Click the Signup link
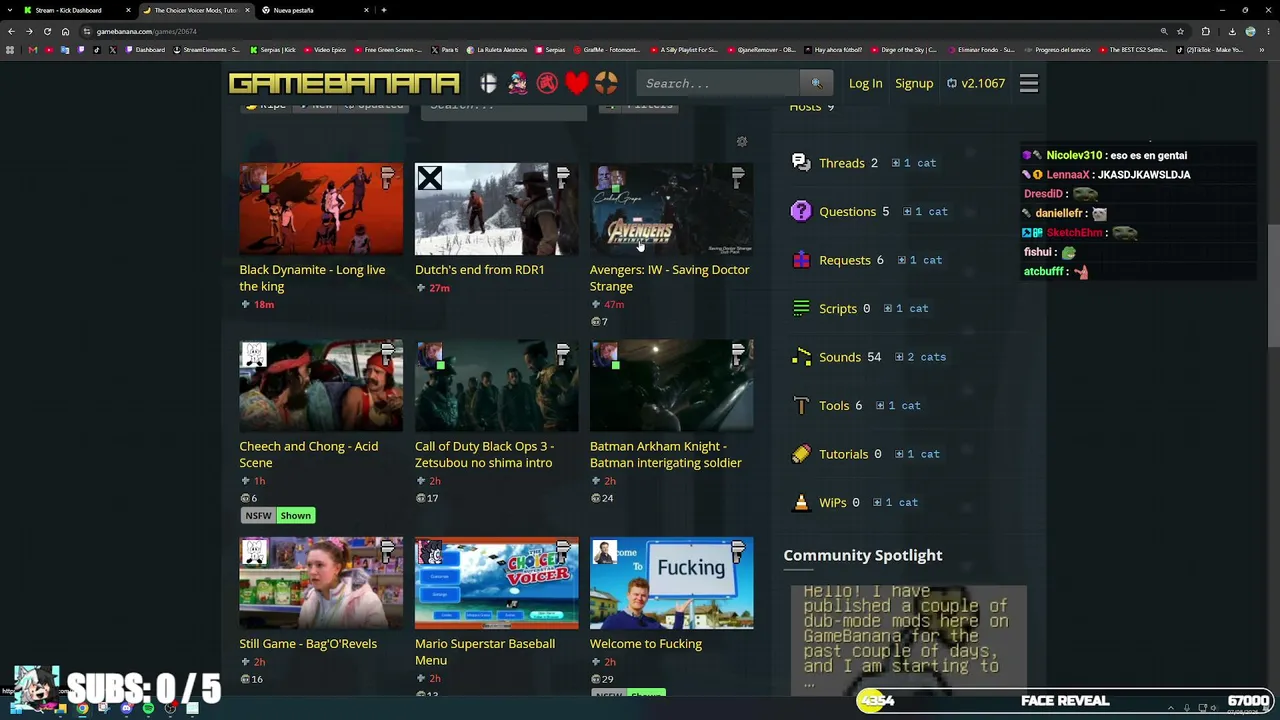This screenshot has height=720, width=1280. point(914,83)
